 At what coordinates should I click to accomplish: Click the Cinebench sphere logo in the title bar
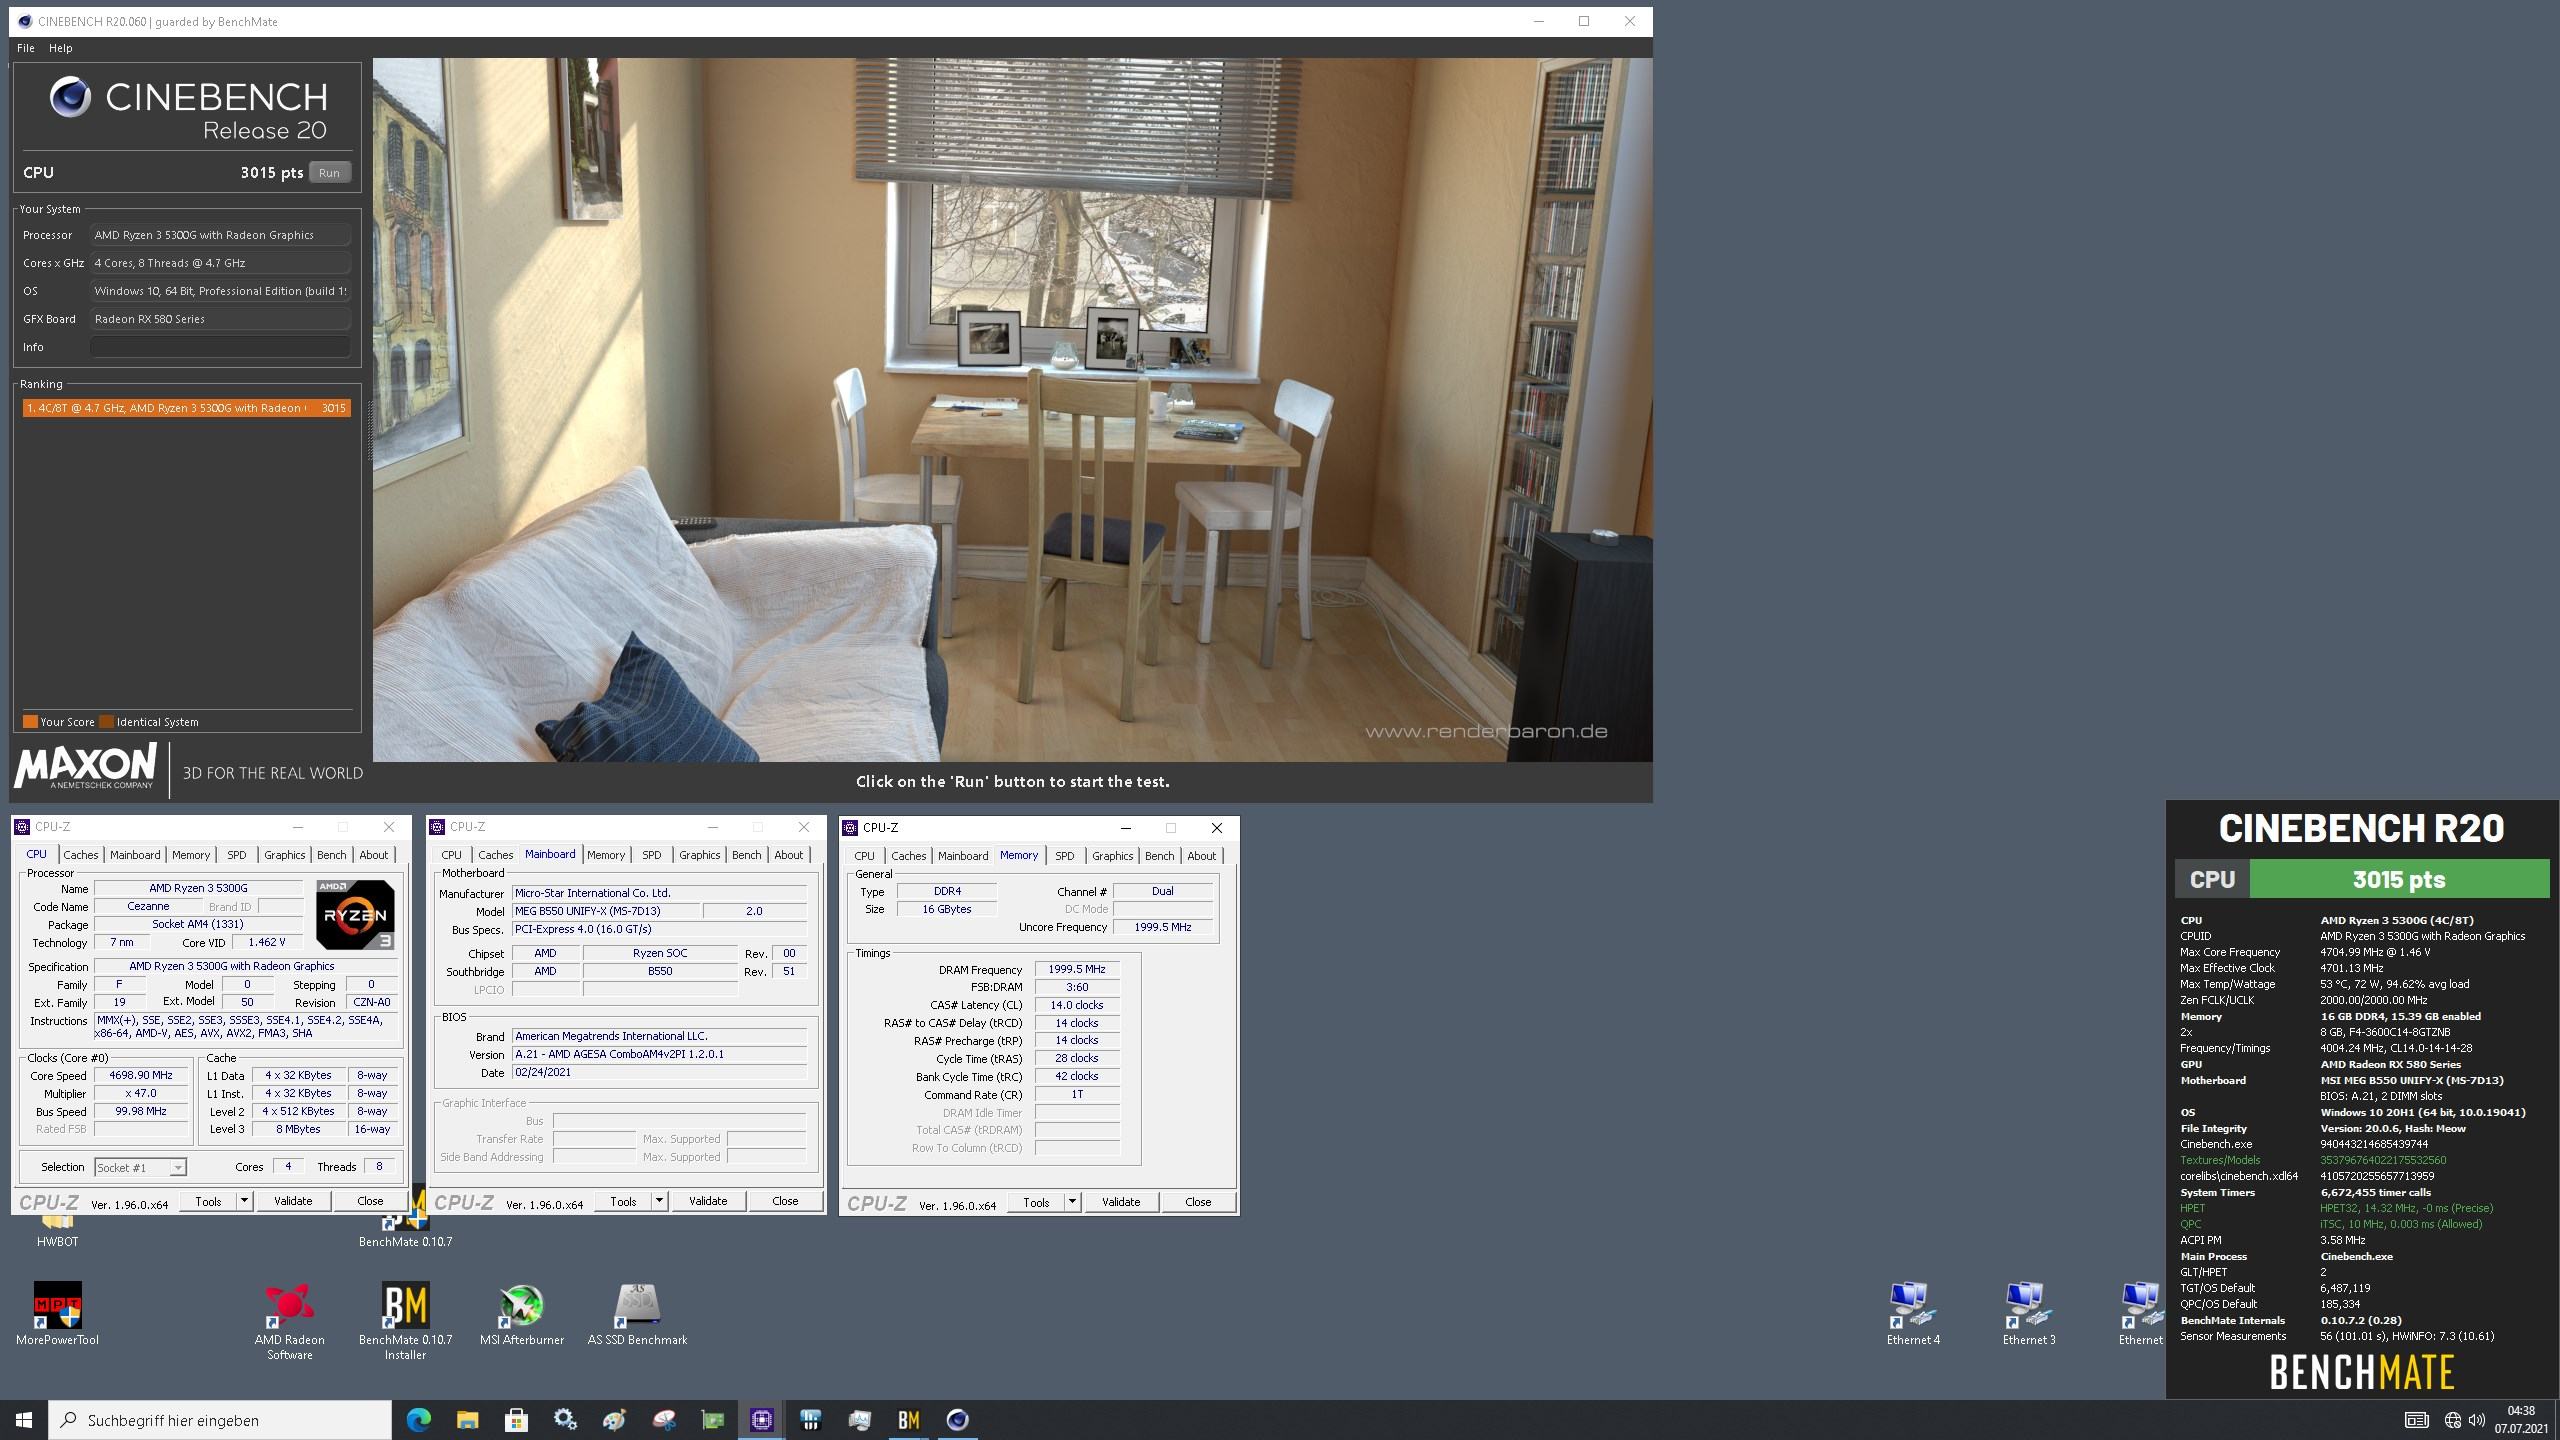(25, 21)
